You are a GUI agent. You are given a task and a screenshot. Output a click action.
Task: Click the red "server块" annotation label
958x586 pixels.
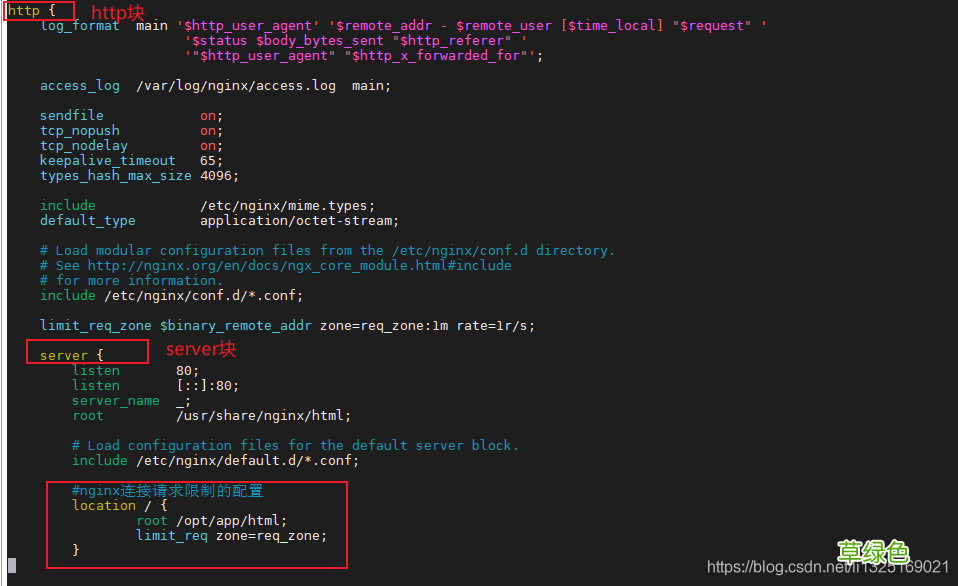tap(201, 349)
